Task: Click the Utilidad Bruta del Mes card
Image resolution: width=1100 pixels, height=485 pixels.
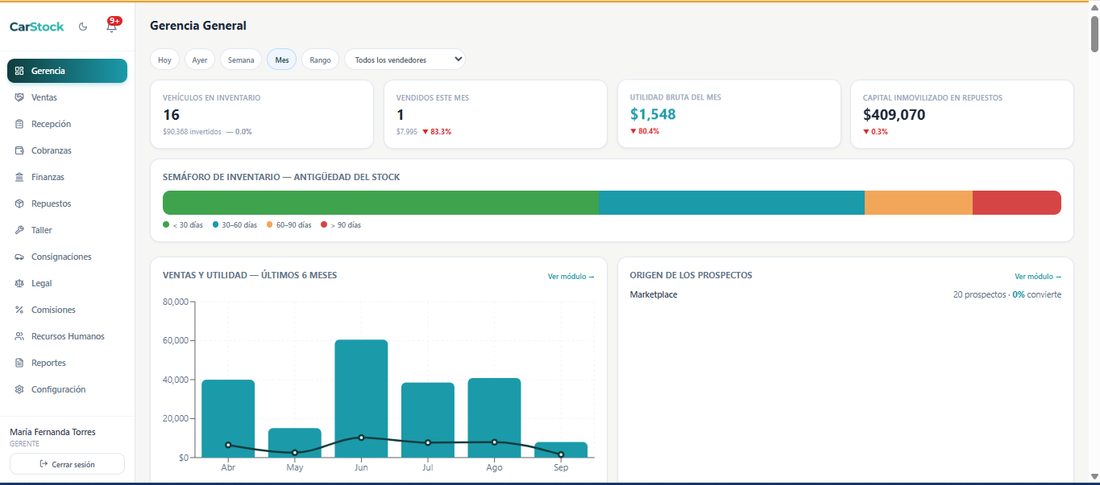Action: click(x=729, y=114)
